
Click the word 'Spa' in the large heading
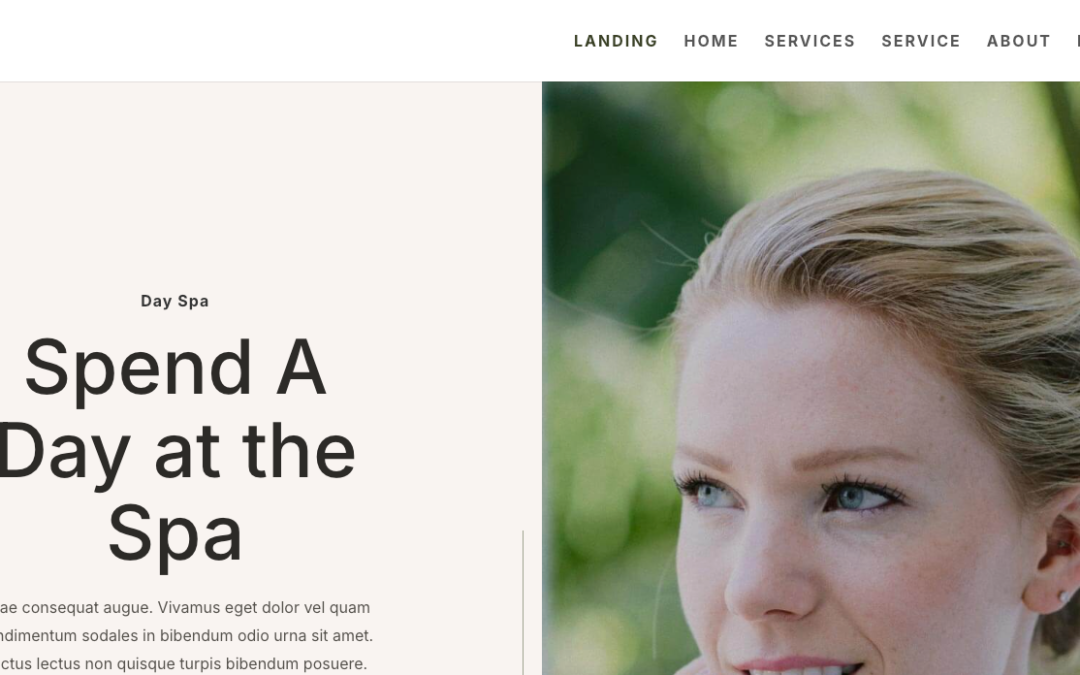pos(175,535)
